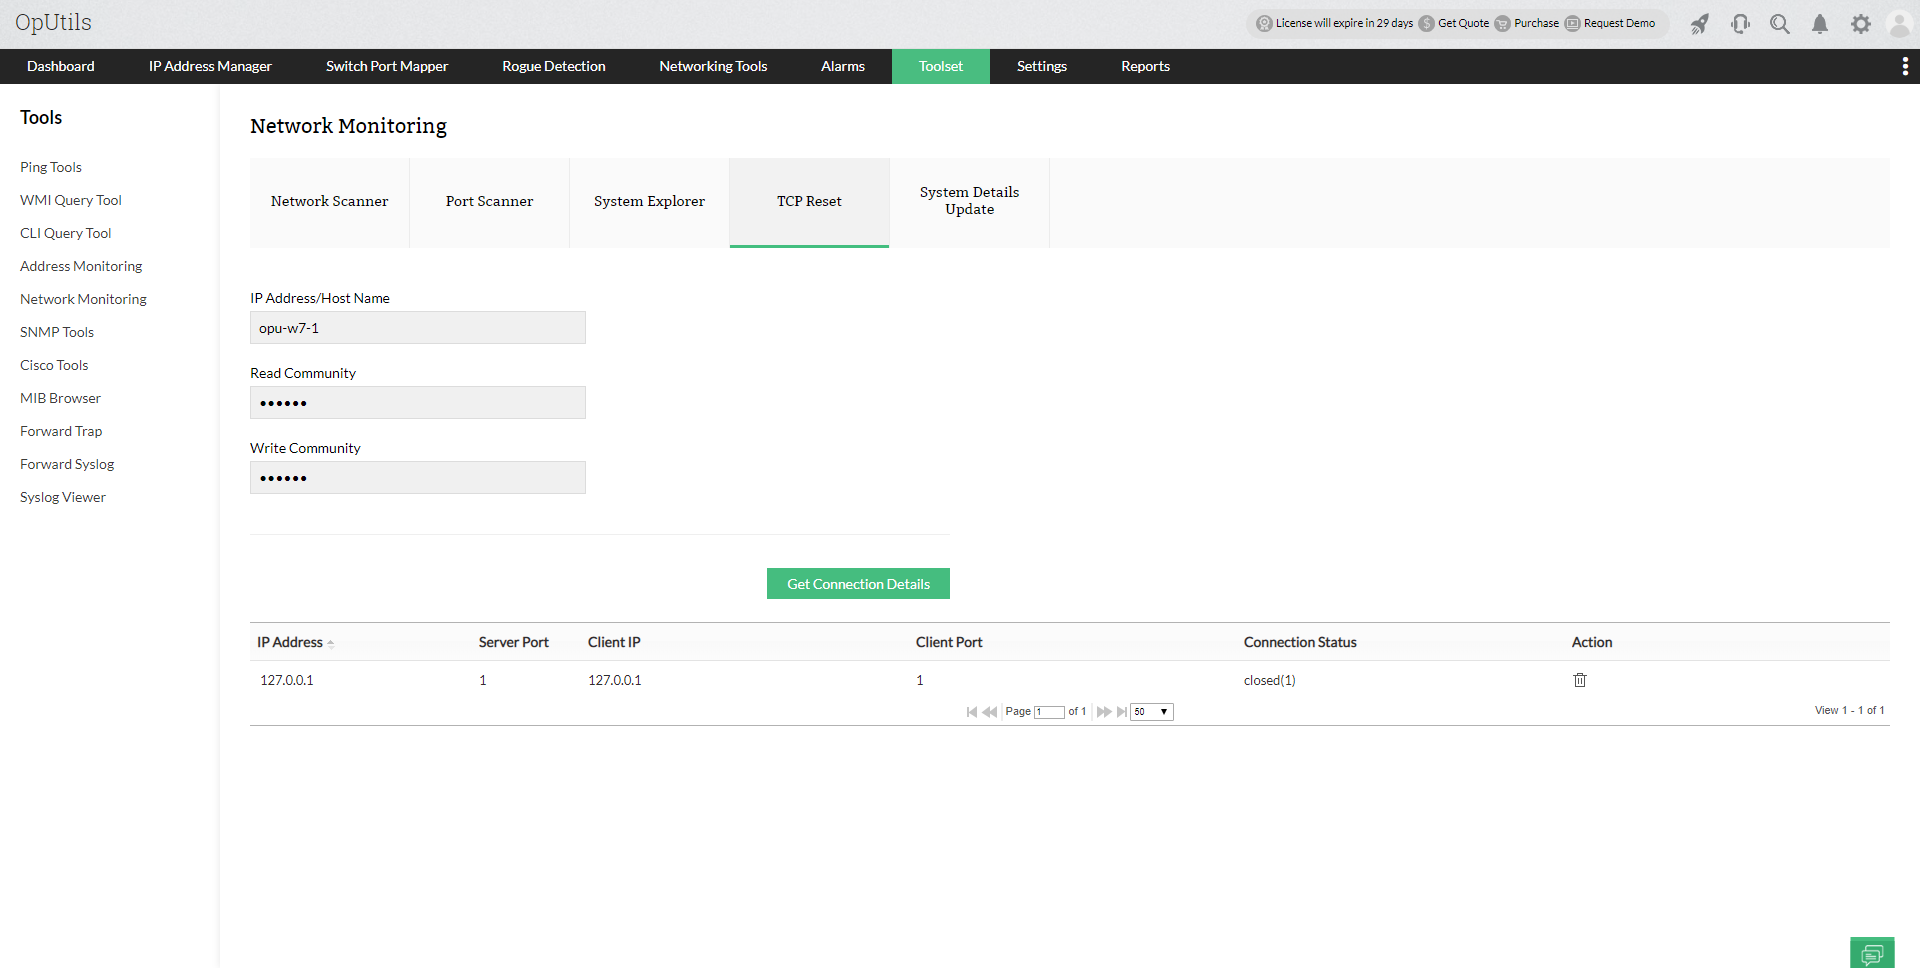Open MIB Browser in sidebar
The height and width of the screenshot is (968, 1920).
pos(60,398)
